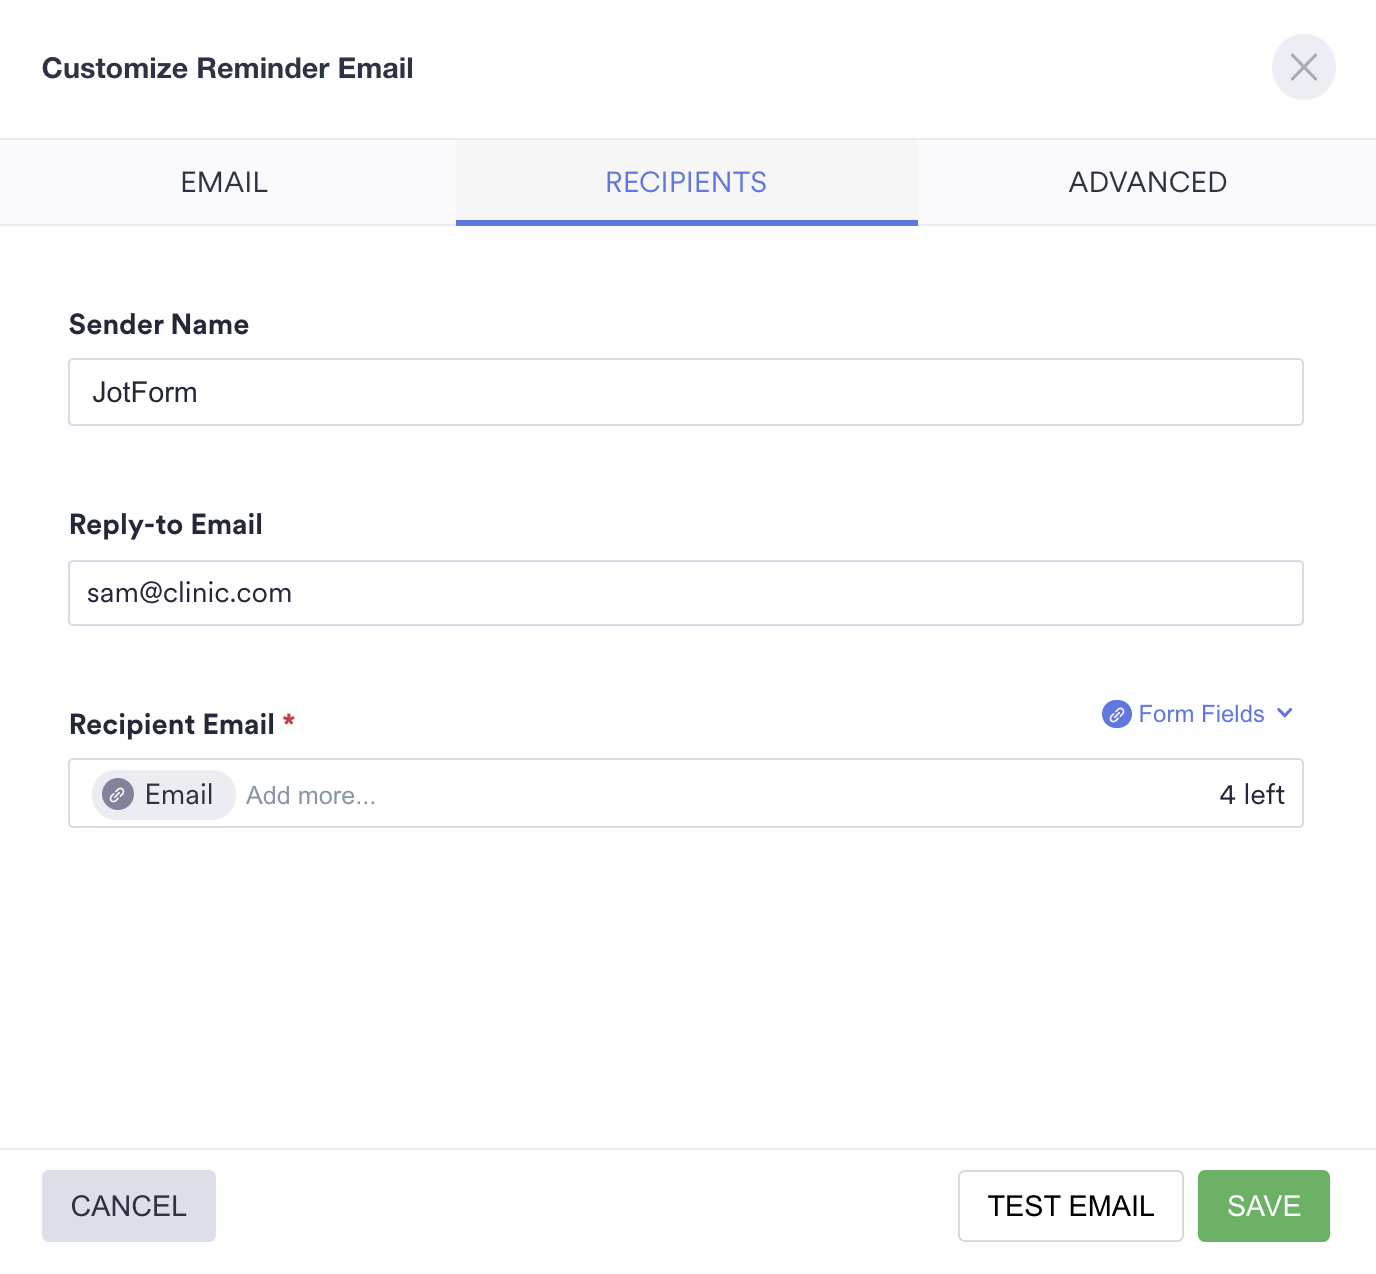Click the link icon beside Form Fields

pyautogui.click(x=1116, y=714)
